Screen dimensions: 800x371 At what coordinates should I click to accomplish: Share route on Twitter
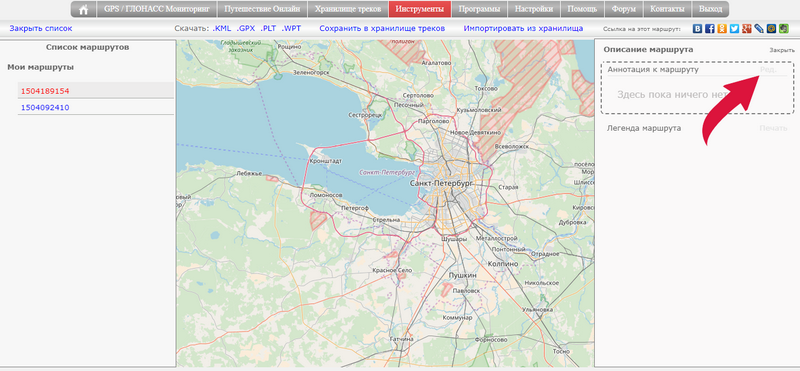[x=734, y=29]
